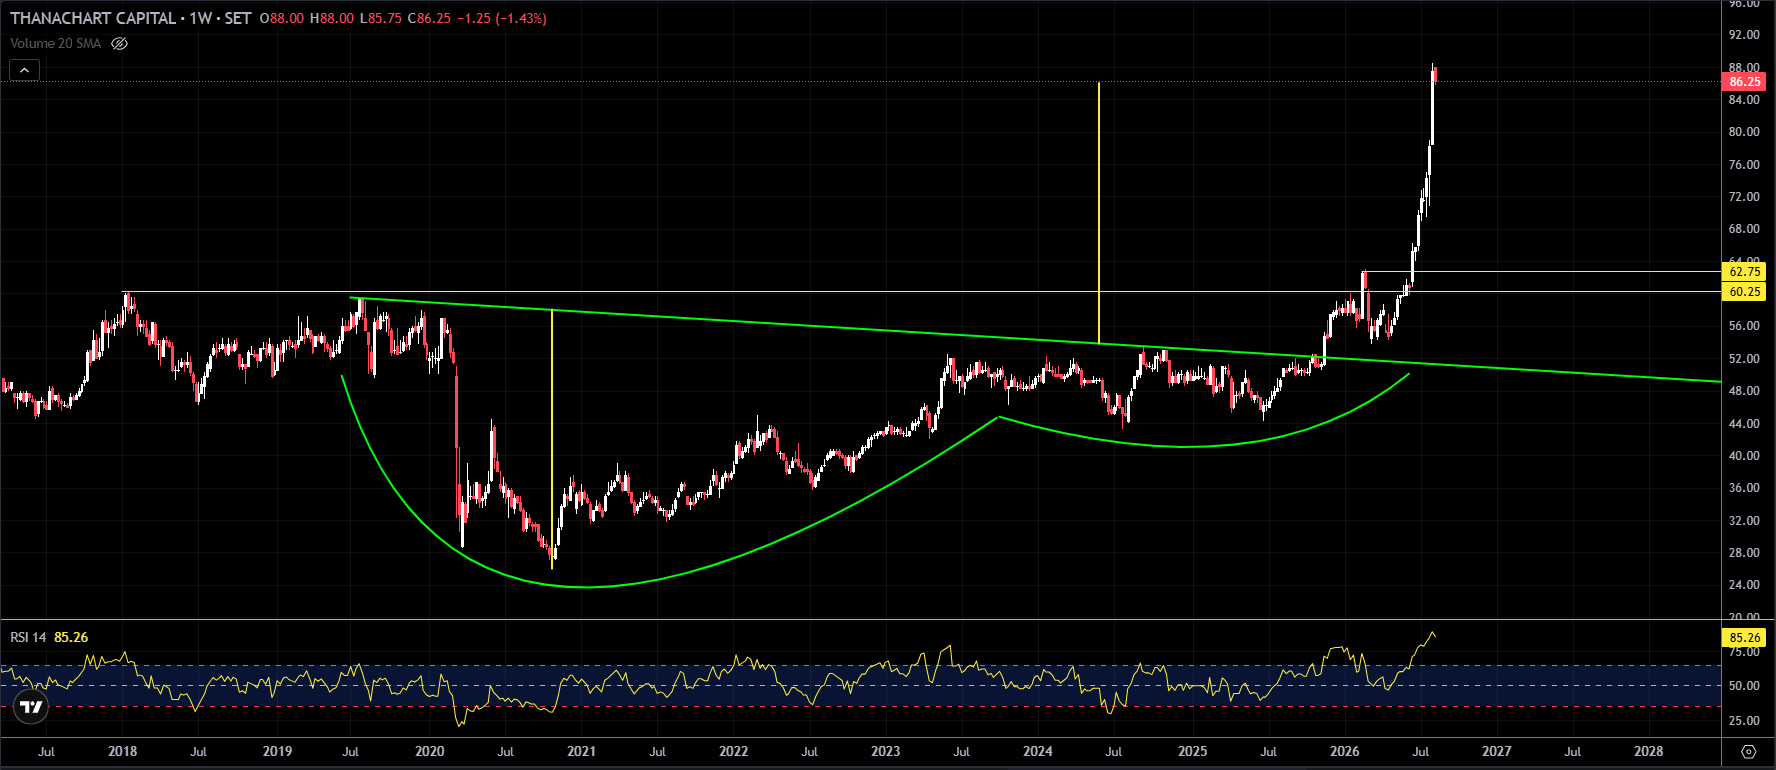
Task: Select the yellow vertical line in mid-2024
Action: point(1099,212)
